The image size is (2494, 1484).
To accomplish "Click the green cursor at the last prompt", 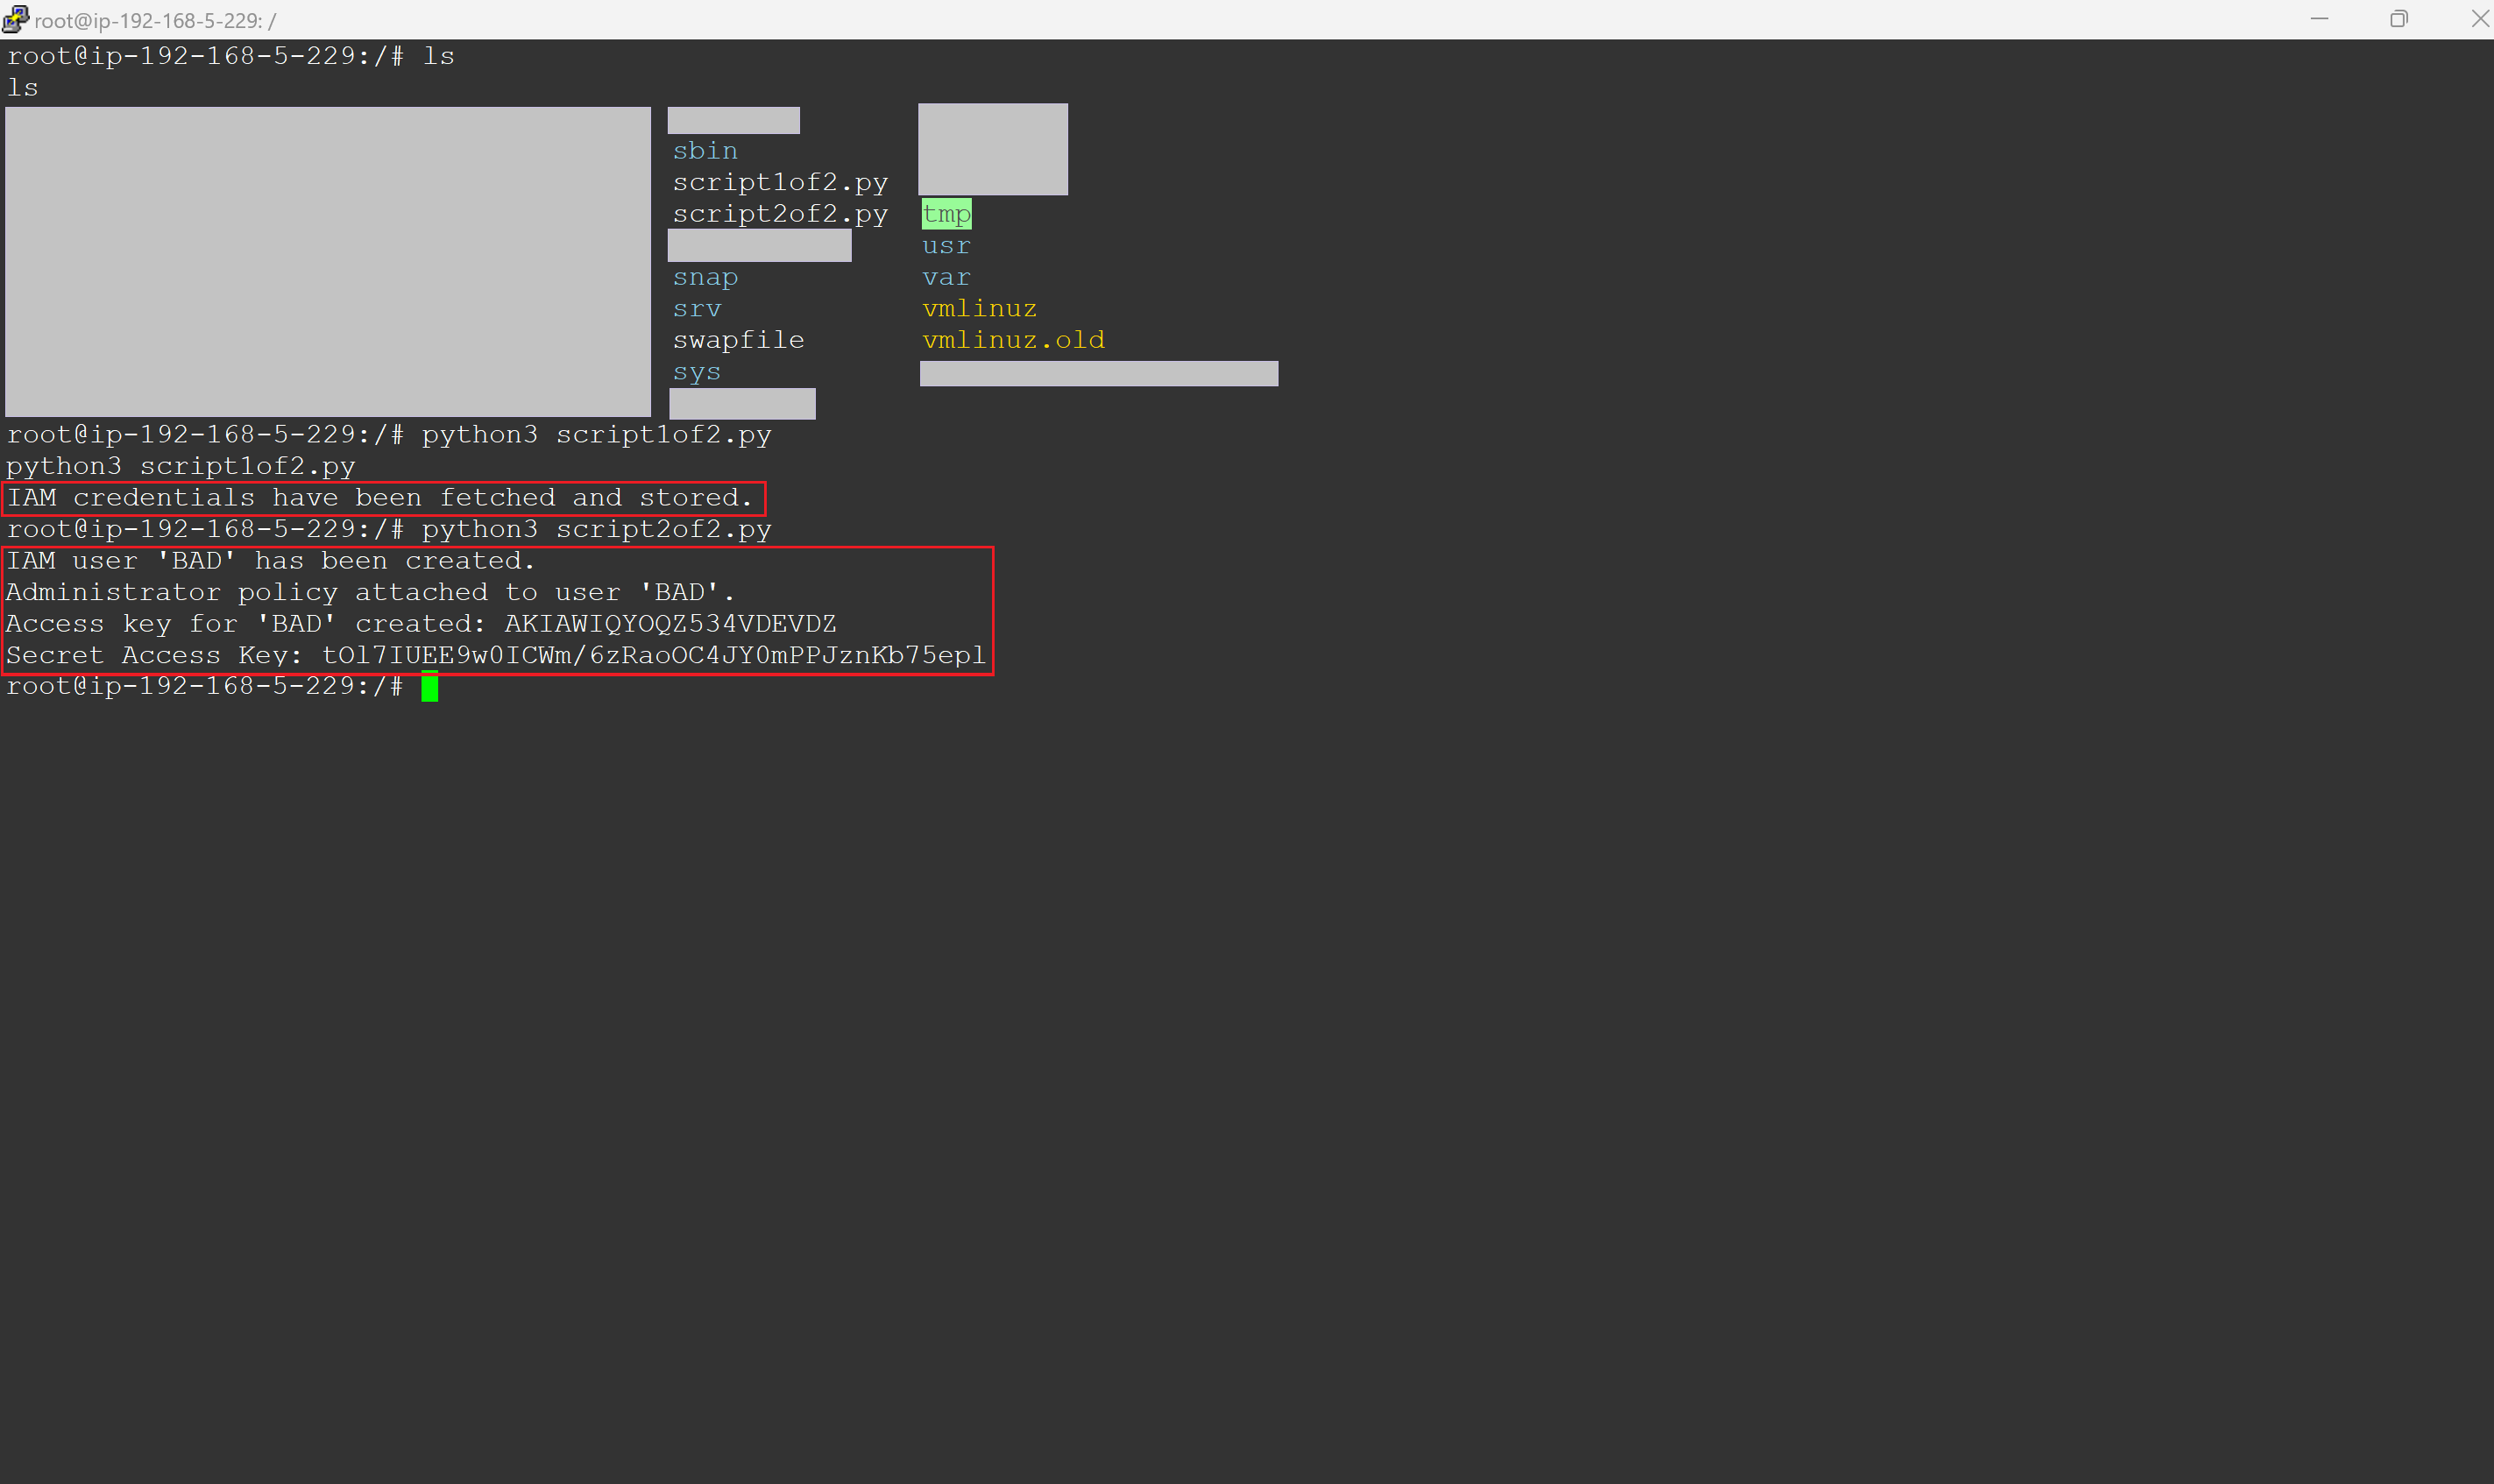I will pos(430,687).
